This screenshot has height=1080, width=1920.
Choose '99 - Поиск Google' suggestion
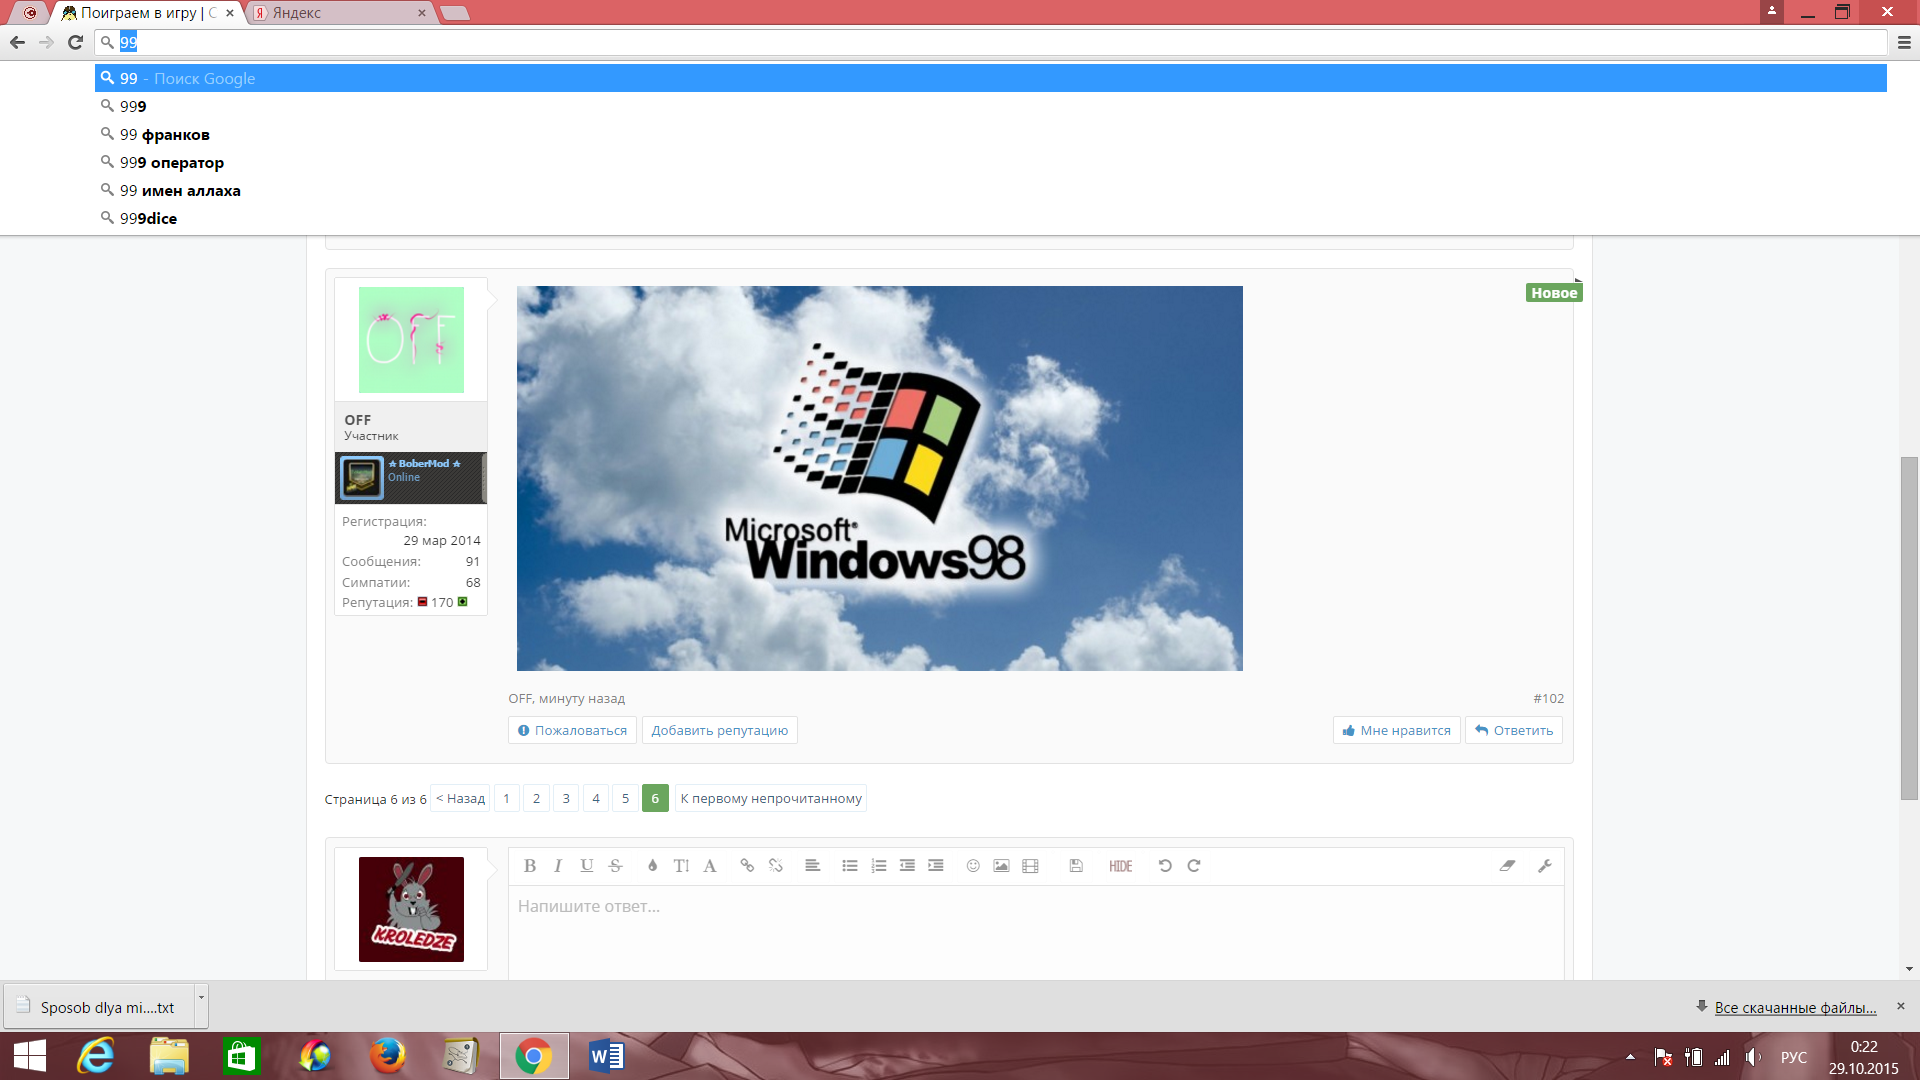click(991, 78)
